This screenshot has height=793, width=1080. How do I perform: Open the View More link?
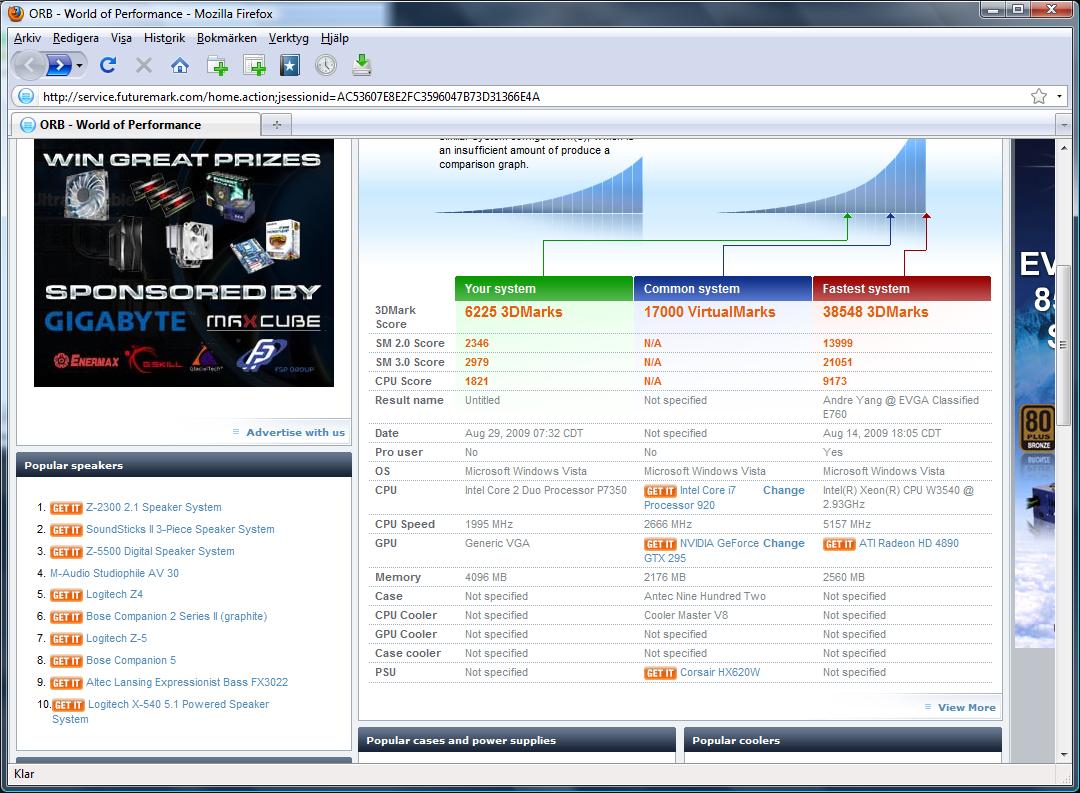point(966,708)
